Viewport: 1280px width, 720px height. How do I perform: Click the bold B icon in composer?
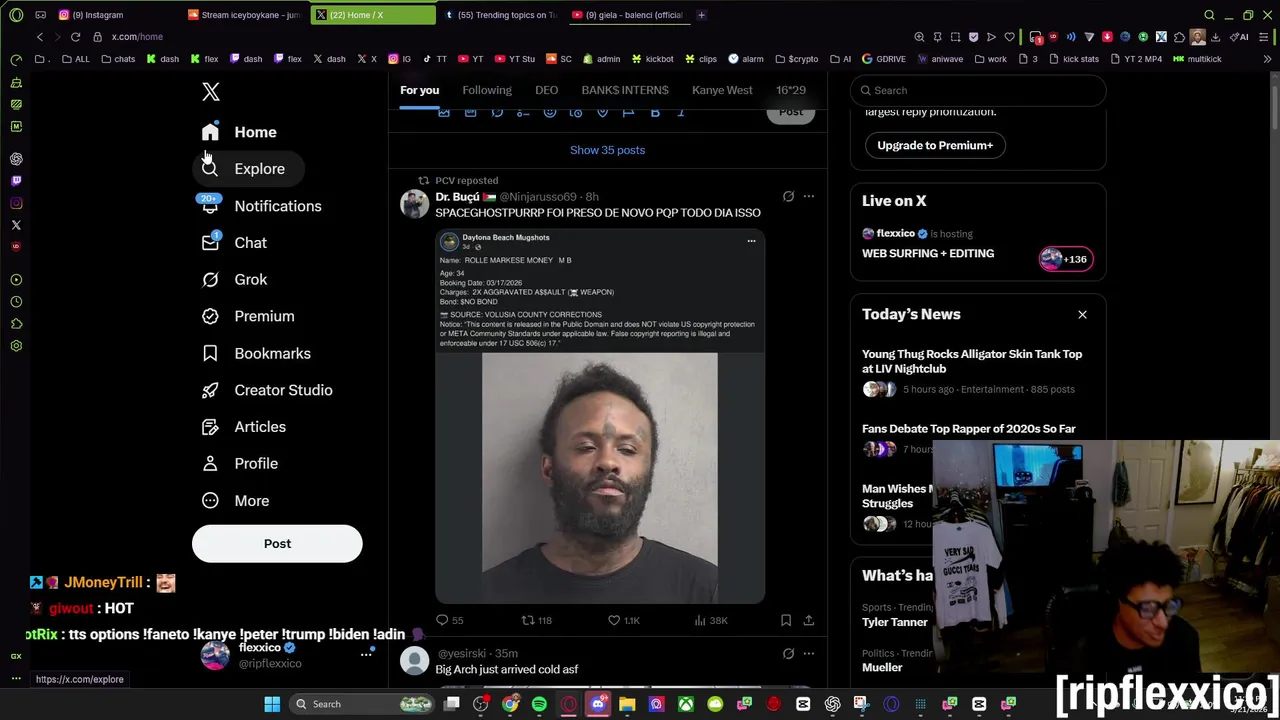tap(655, 113)
